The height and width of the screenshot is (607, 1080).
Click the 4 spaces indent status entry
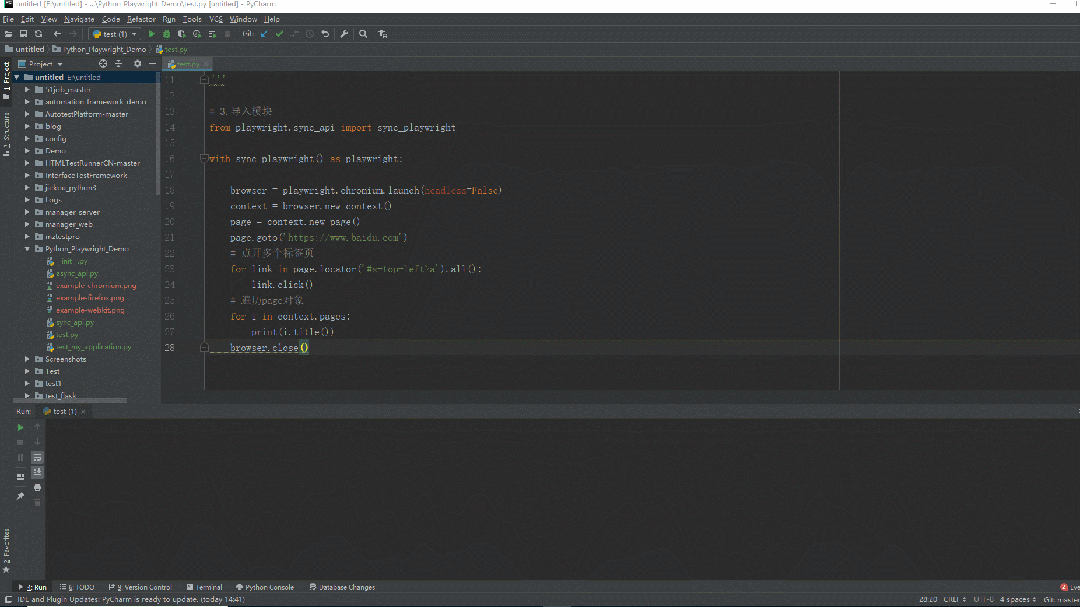(1017, 599)
